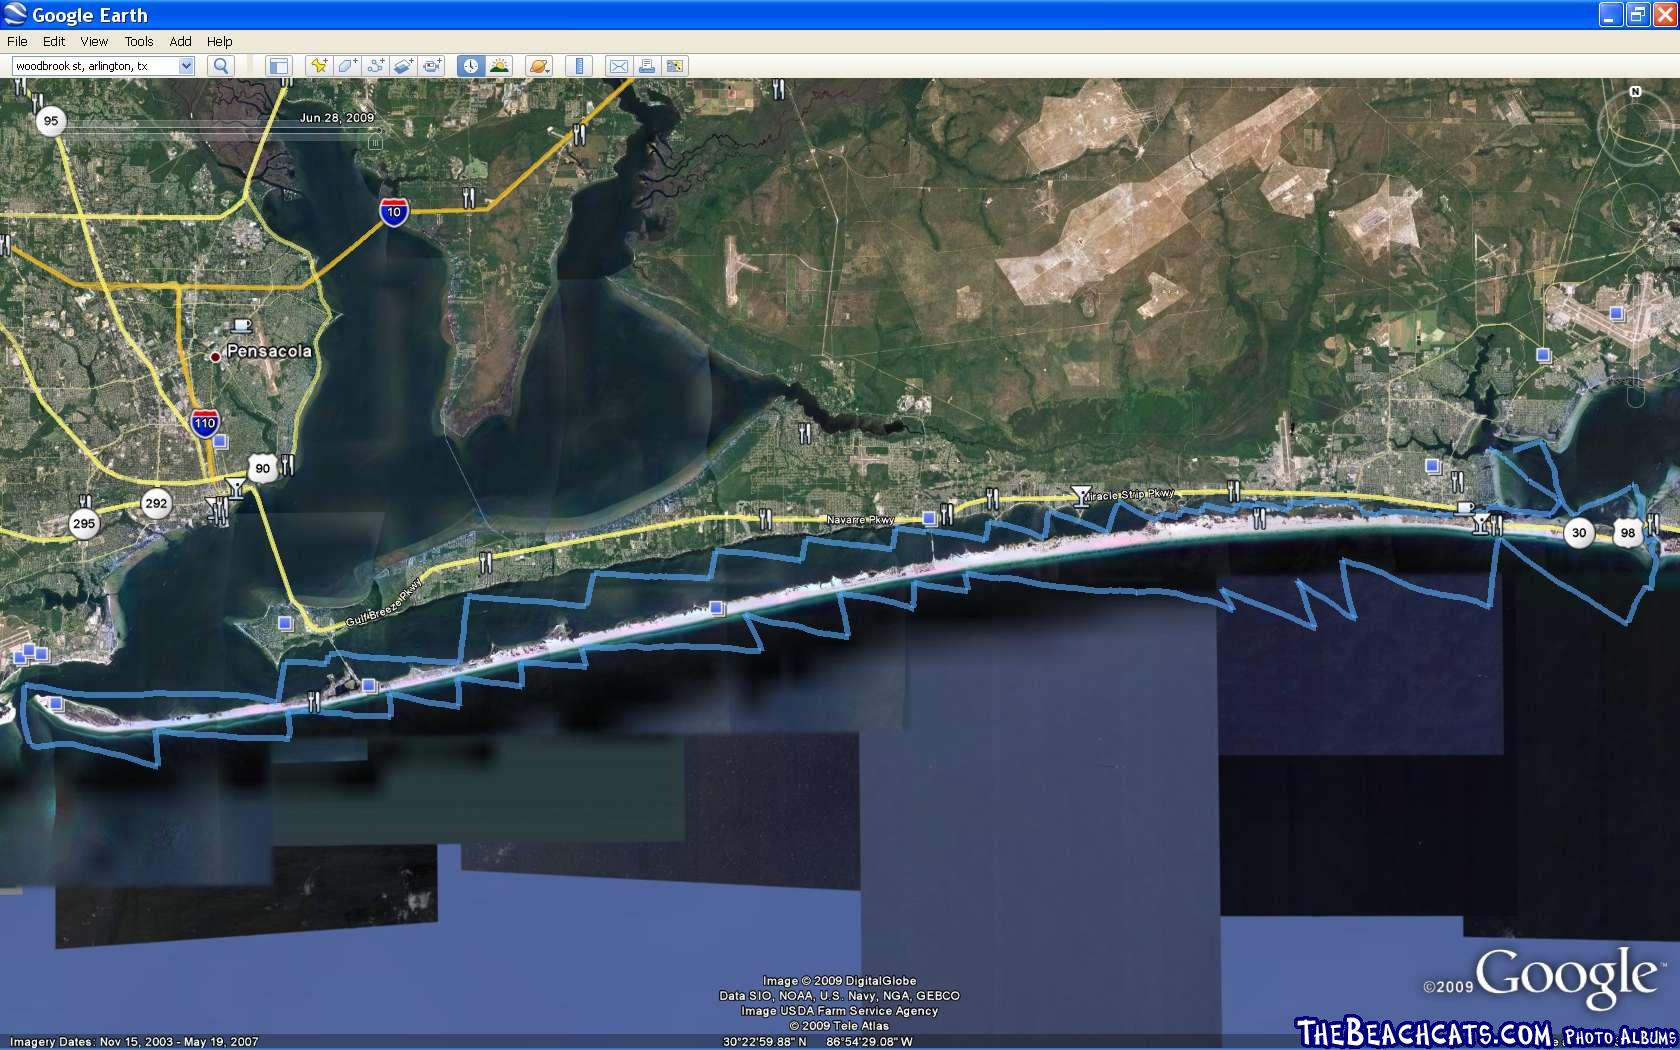
Task: Open the Tools menu
Action: click(x=139, y=41)
